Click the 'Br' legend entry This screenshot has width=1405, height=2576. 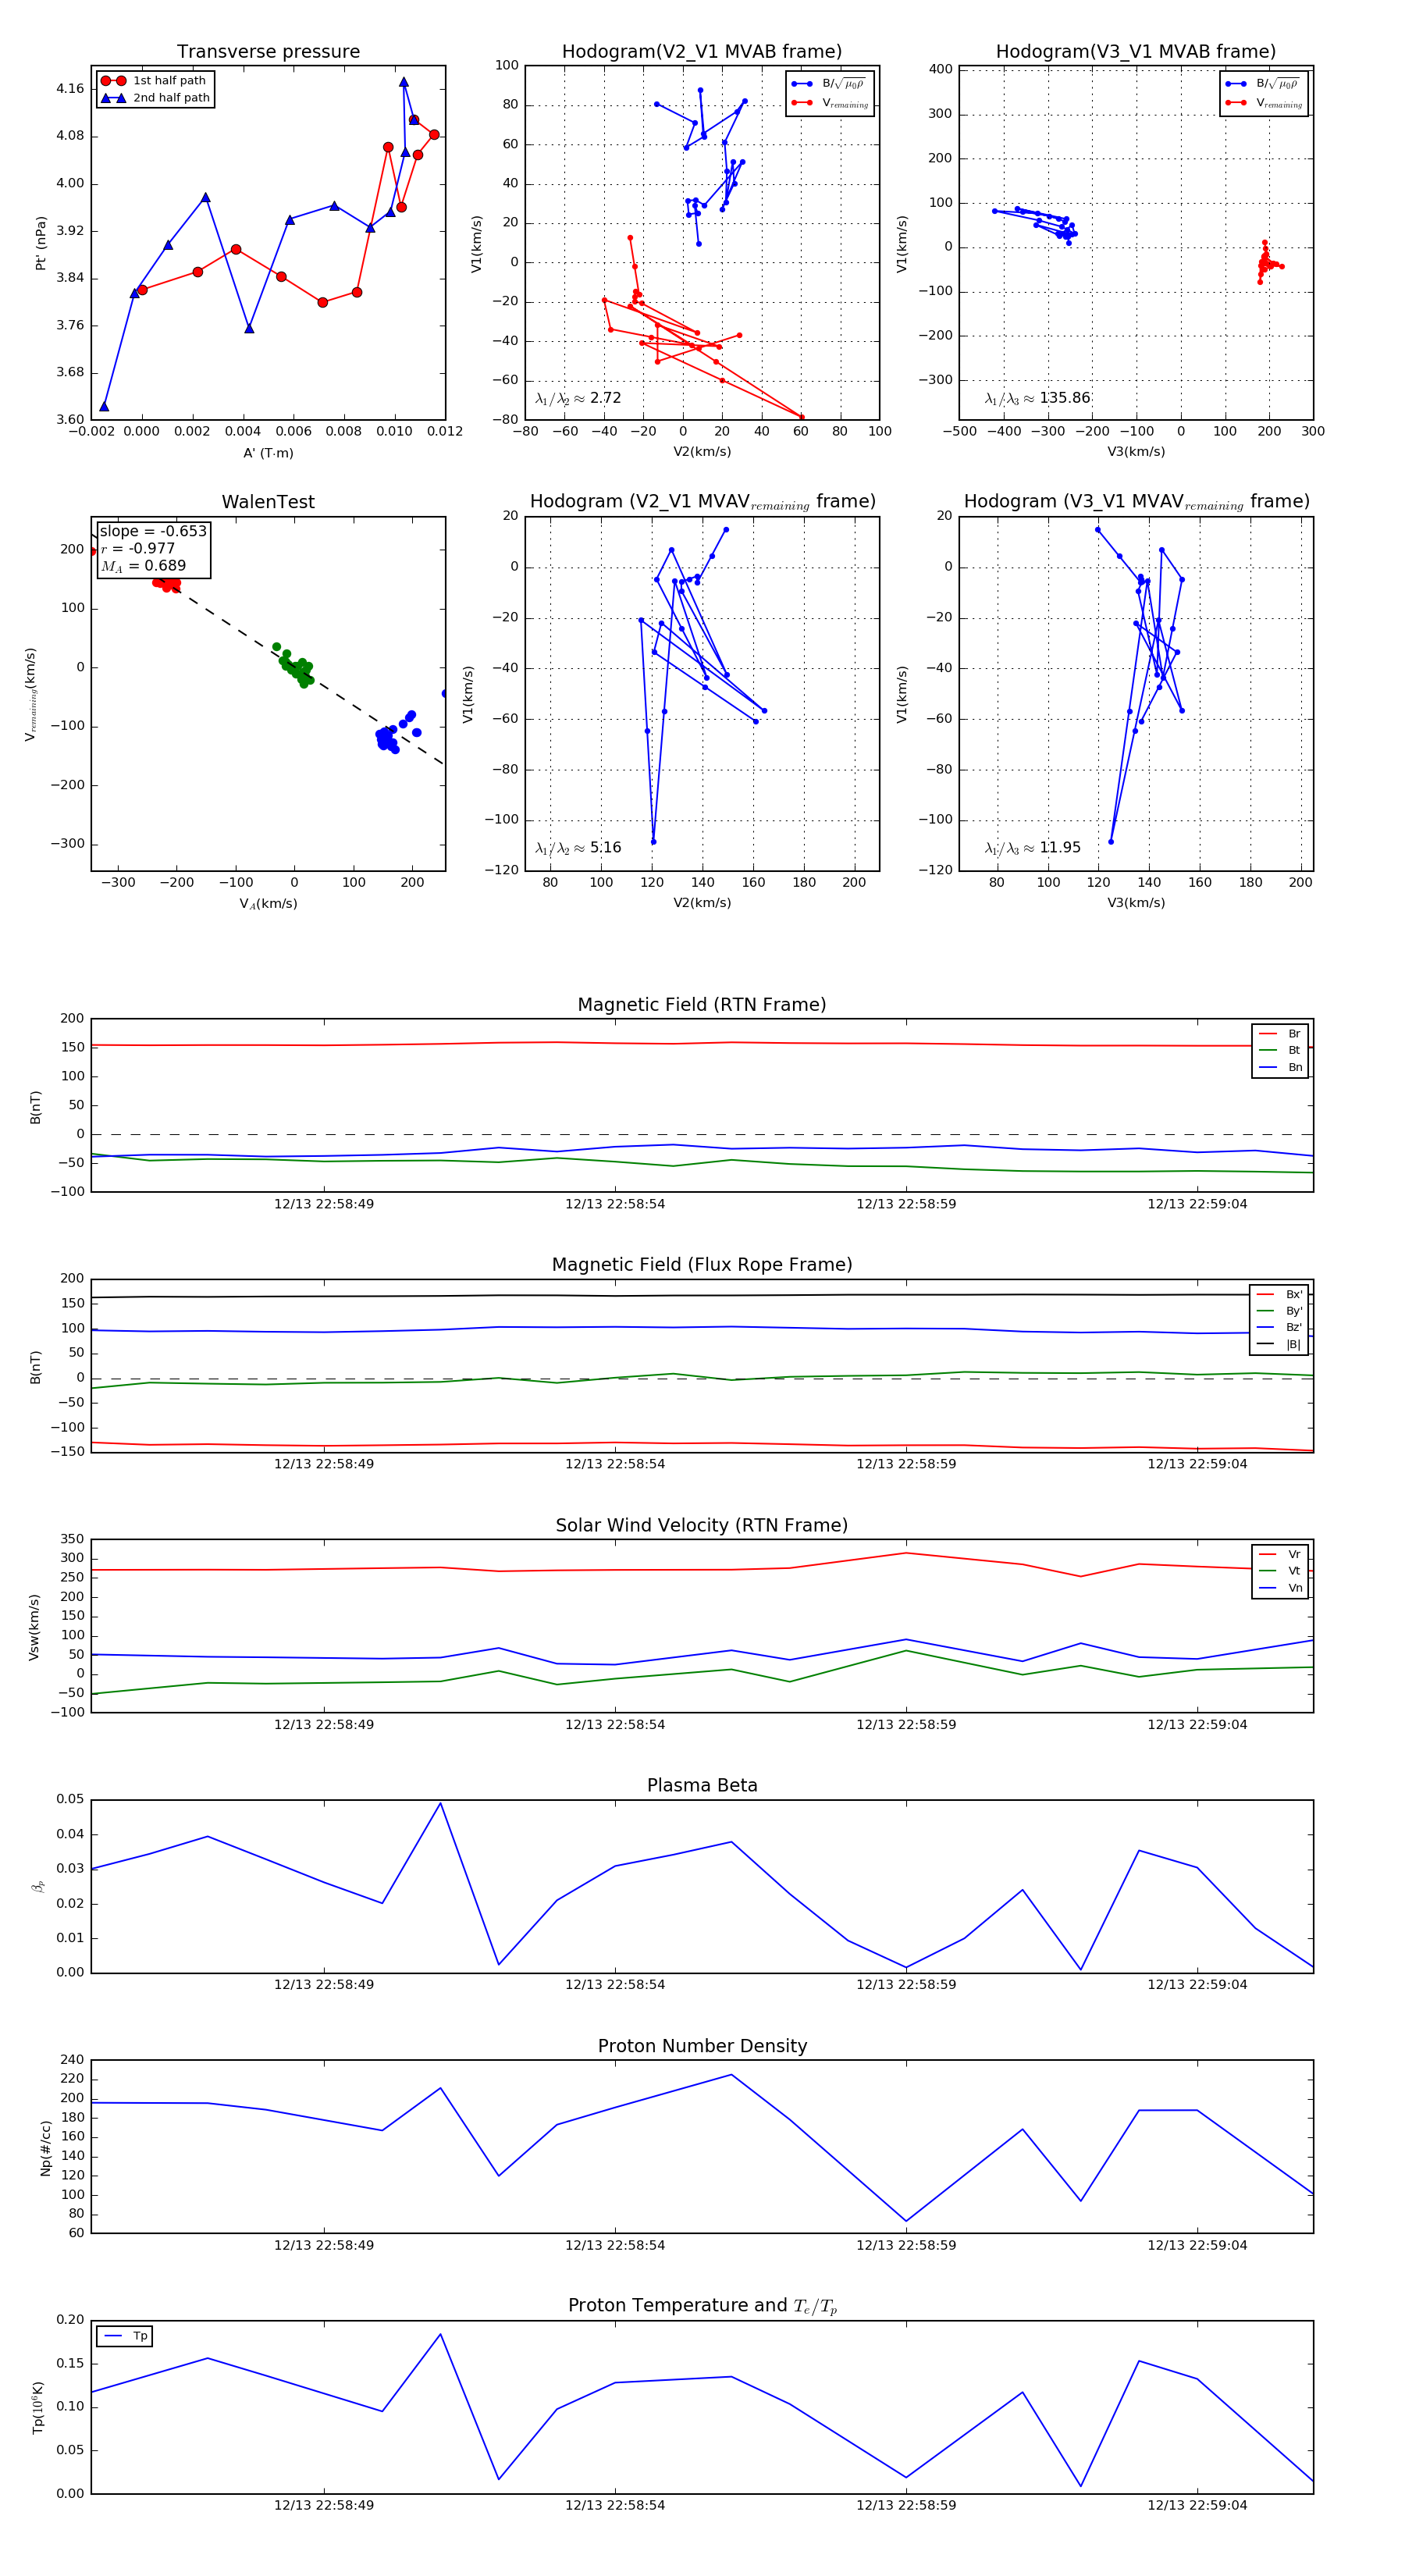pyautogui.click(x=1280, y=1034)
